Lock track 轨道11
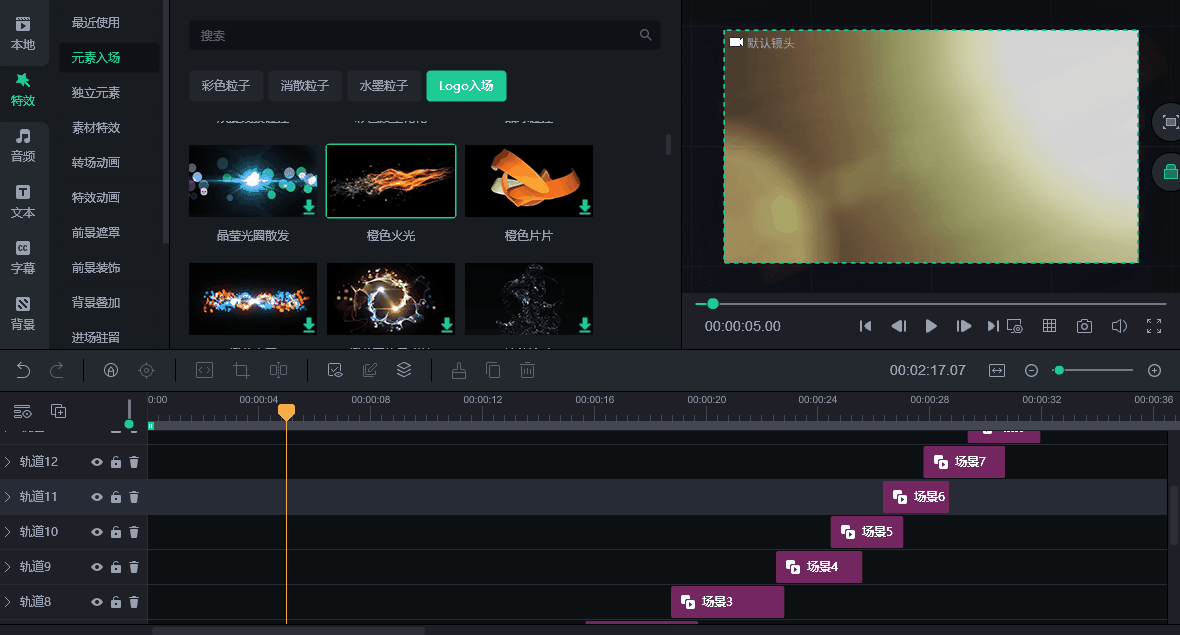The width and height of the screenshot is (1180, 635). coord(116,497)
